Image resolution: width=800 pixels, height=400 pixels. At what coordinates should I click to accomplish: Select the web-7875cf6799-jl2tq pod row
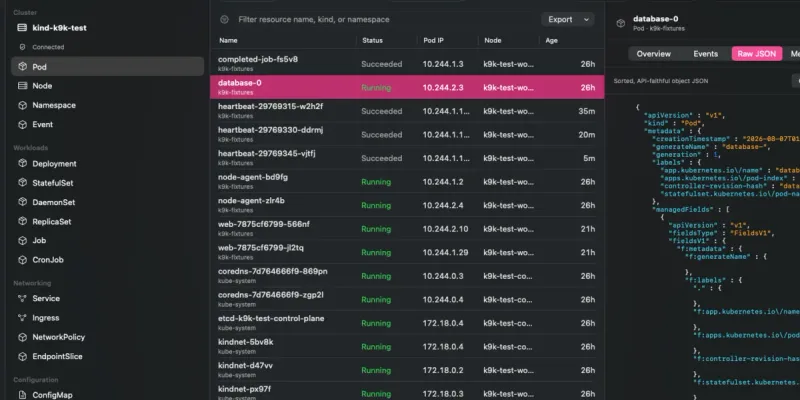(x=407, y=252)
